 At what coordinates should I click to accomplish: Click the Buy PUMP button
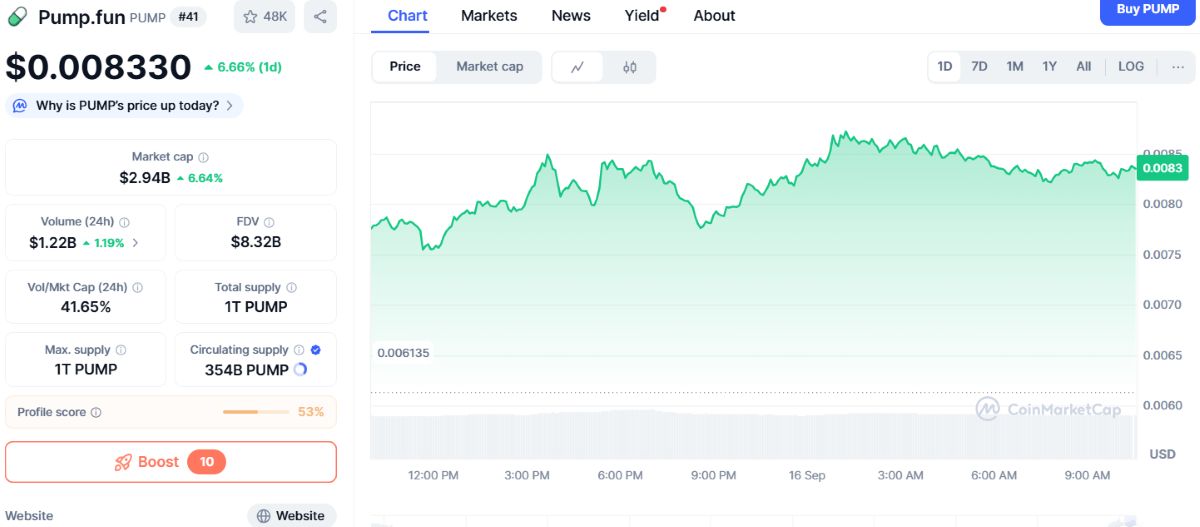pyautogui.click(x=1147, y=10)
